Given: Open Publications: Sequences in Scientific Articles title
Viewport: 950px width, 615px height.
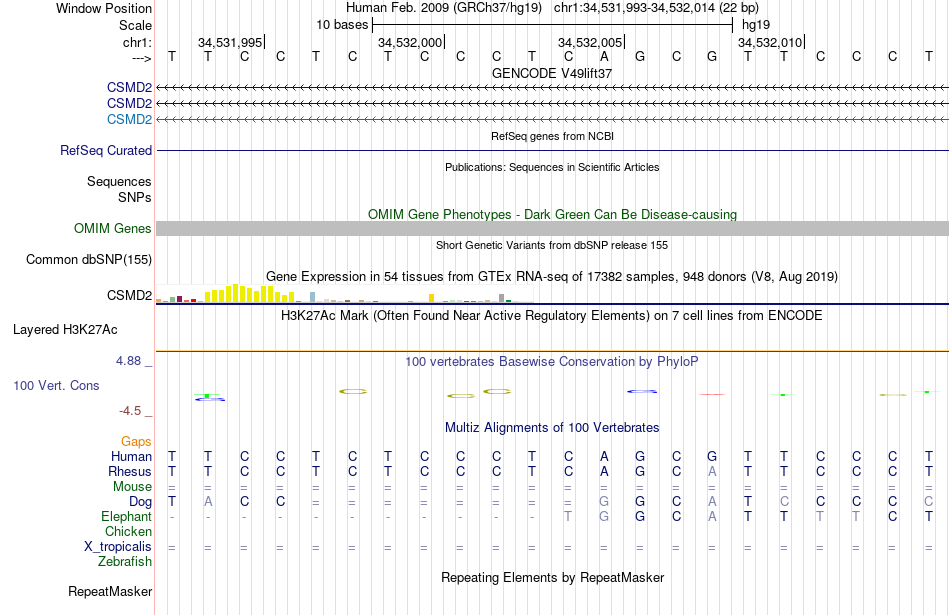Looking at the screenshot, I should click(x=552, y=167).
